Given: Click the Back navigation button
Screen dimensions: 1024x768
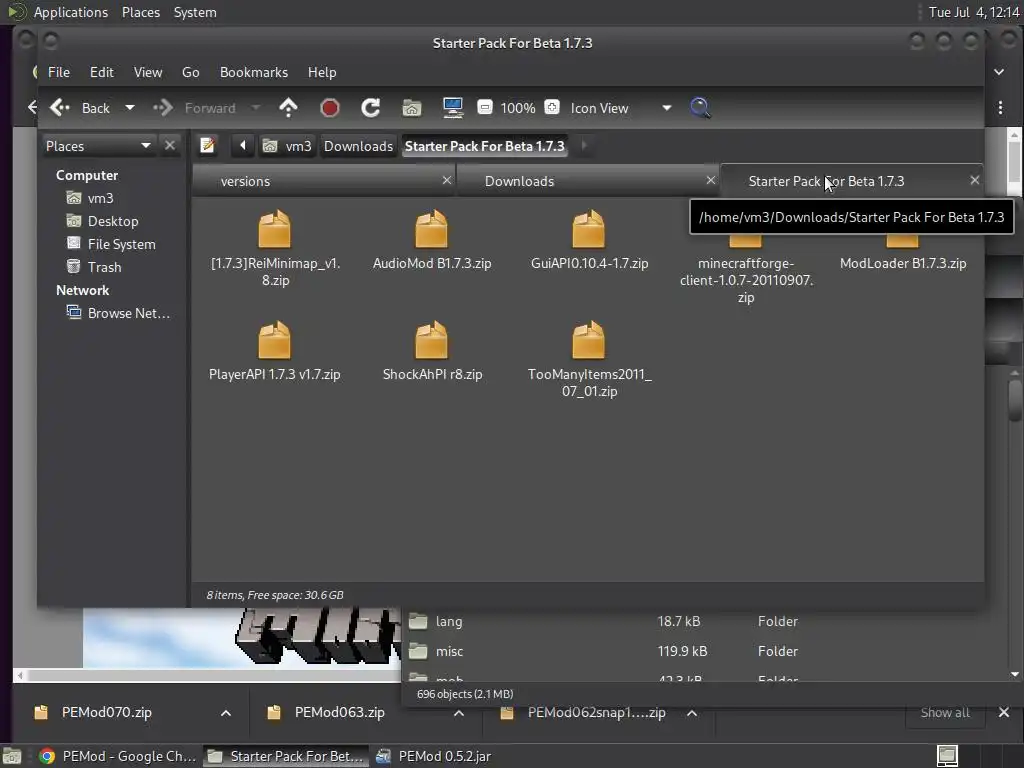Looking at the screenshot, I should point(80,108).
